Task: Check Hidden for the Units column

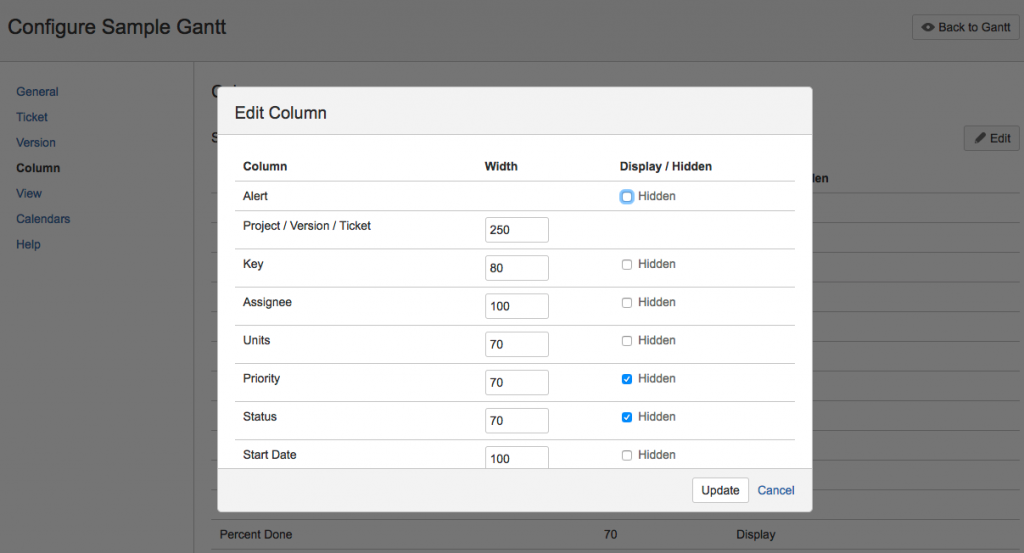Action: click(x=627, y=341)
